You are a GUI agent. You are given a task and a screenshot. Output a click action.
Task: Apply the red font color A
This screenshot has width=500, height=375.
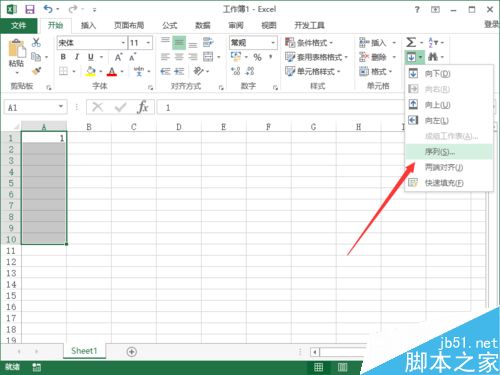[112, 71]
